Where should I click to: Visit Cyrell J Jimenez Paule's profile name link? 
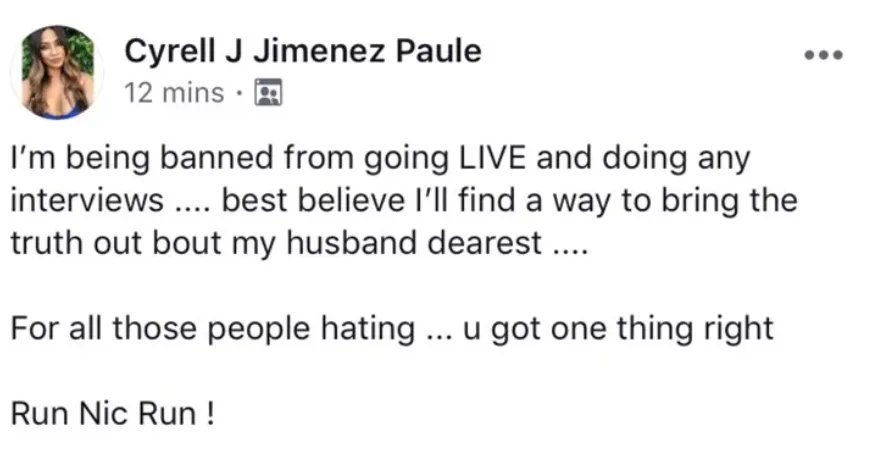303,51
